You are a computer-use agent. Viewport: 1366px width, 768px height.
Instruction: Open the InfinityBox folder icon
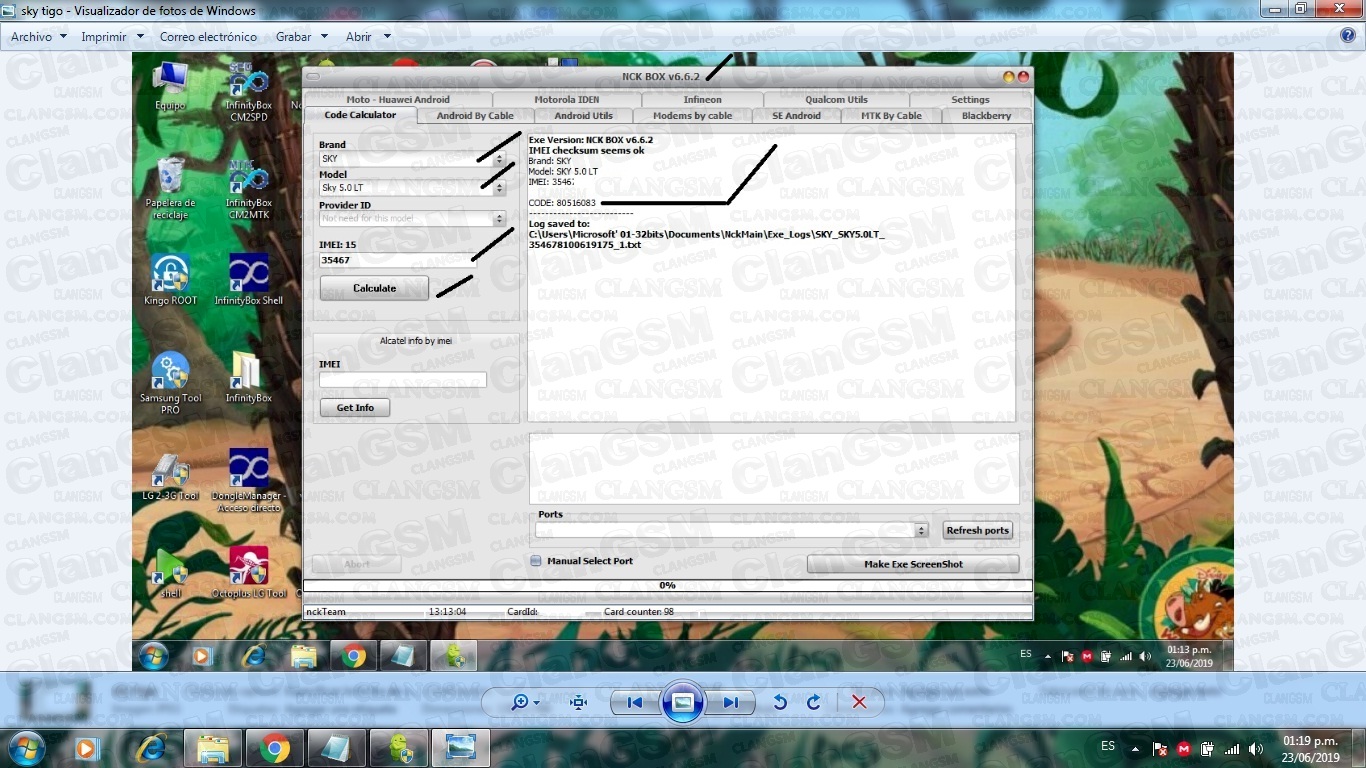(249, 377)
